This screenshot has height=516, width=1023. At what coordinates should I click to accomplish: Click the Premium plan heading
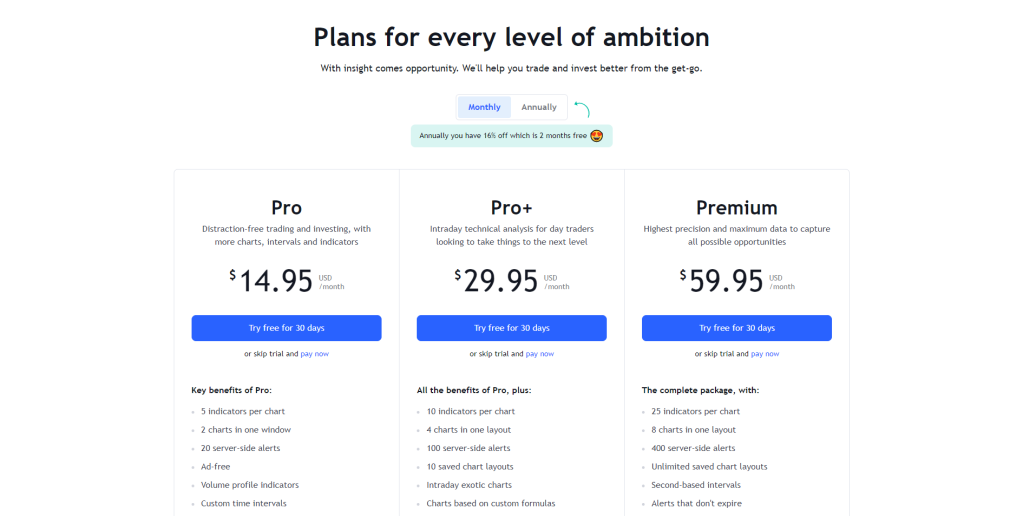click(x=737, y=207)
